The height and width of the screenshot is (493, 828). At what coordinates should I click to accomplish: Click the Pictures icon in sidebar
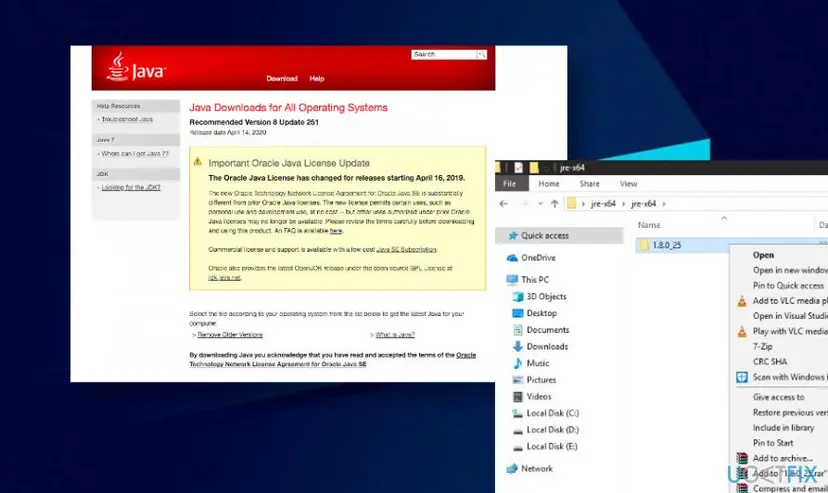click(x=518, y=380)
